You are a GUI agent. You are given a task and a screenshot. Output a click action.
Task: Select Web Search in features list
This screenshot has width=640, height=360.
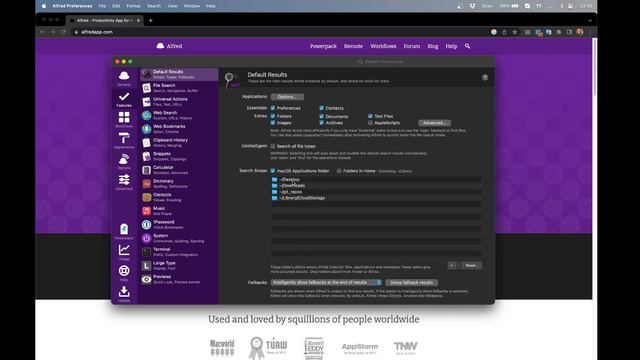(x=179, y=115)
